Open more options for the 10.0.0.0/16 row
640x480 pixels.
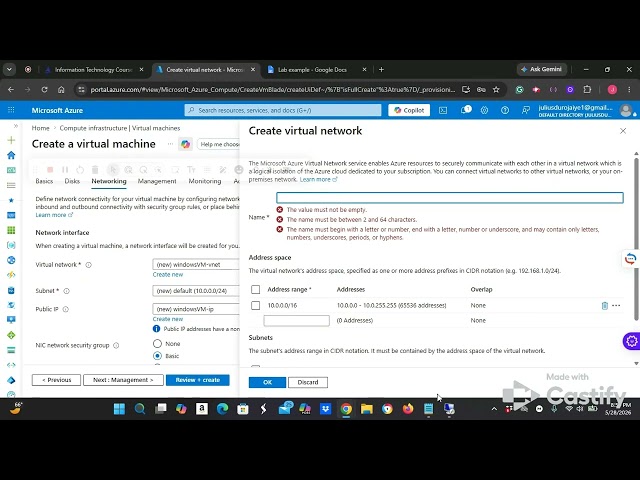[616, 305]
